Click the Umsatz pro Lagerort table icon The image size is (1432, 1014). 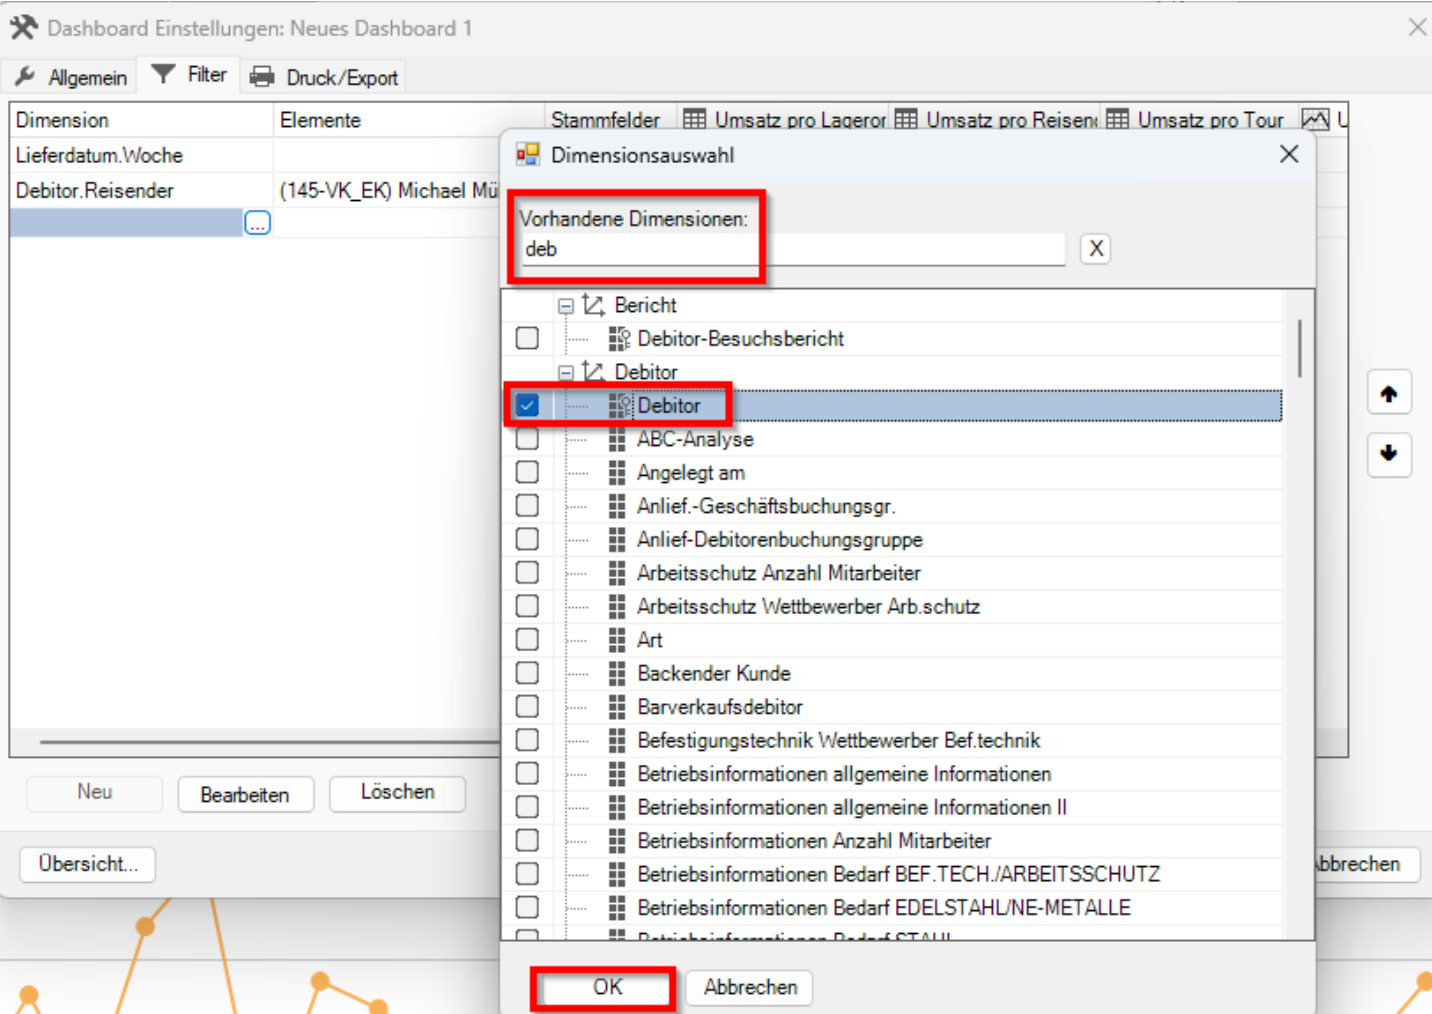695,120
